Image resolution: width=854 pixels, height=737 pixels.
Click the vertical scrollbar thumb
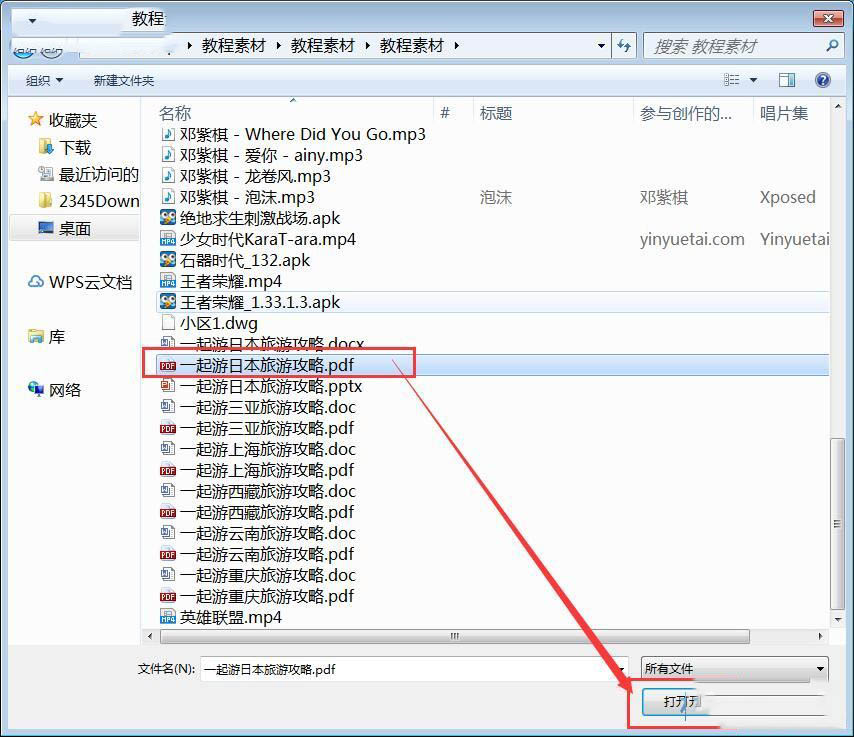[837, 523]
